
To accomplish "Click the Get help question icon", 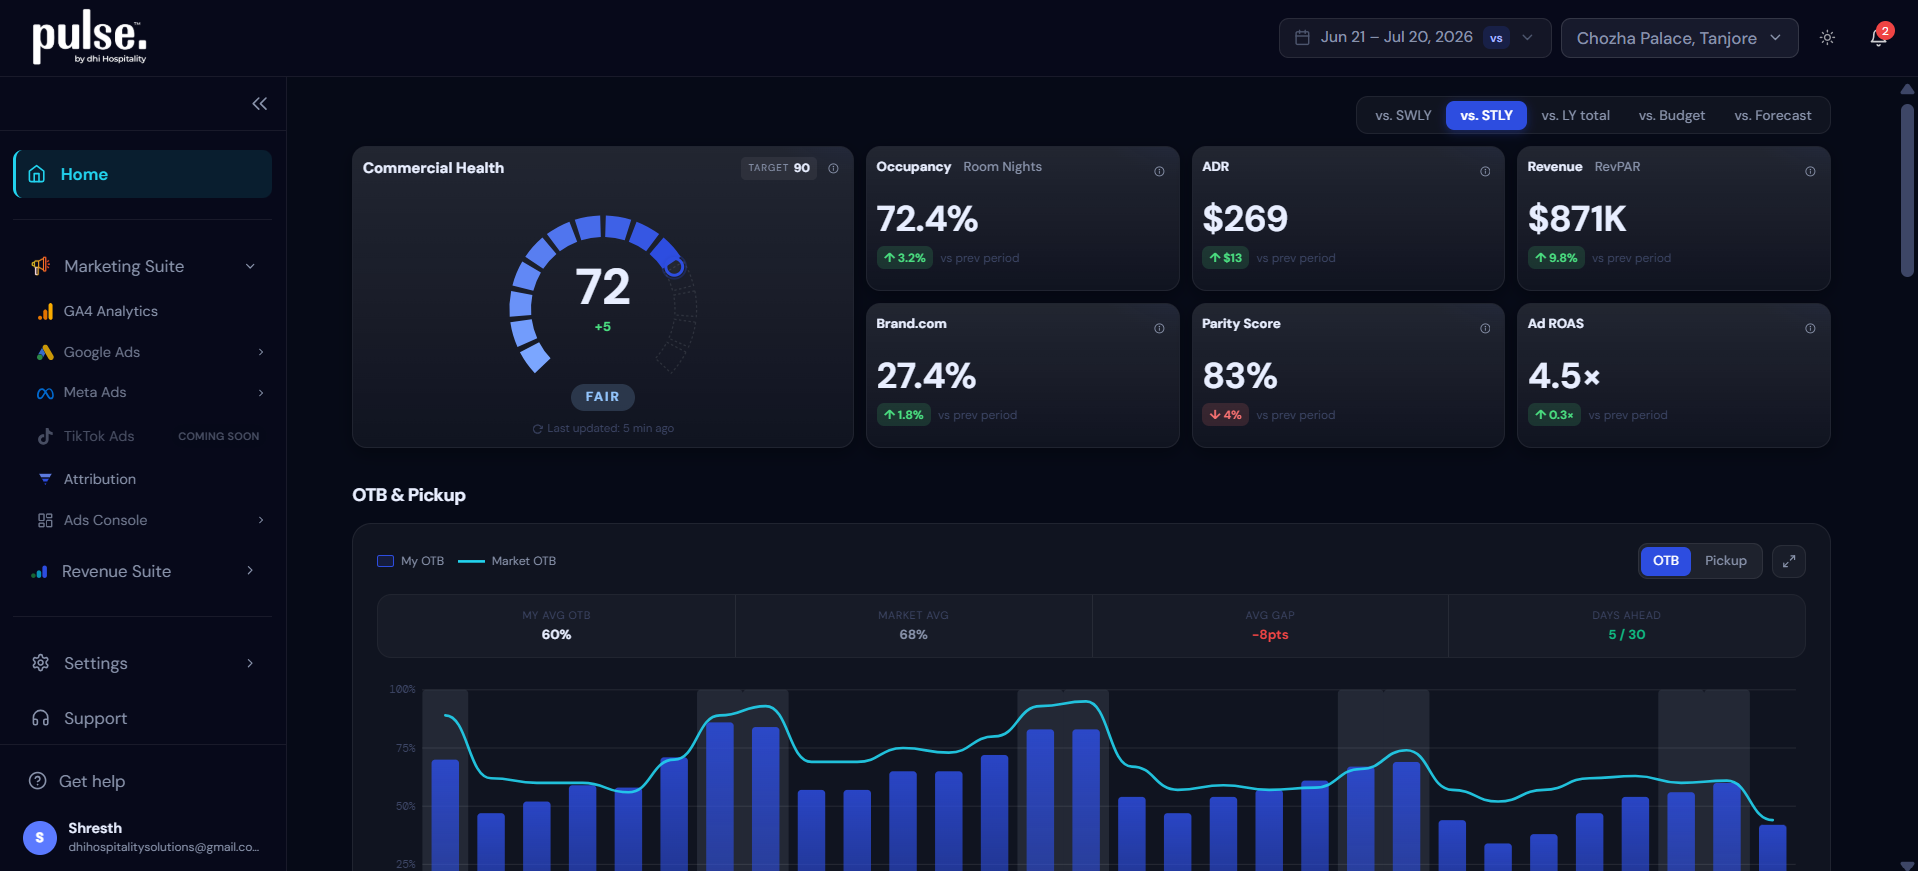I will pos(38,781).
